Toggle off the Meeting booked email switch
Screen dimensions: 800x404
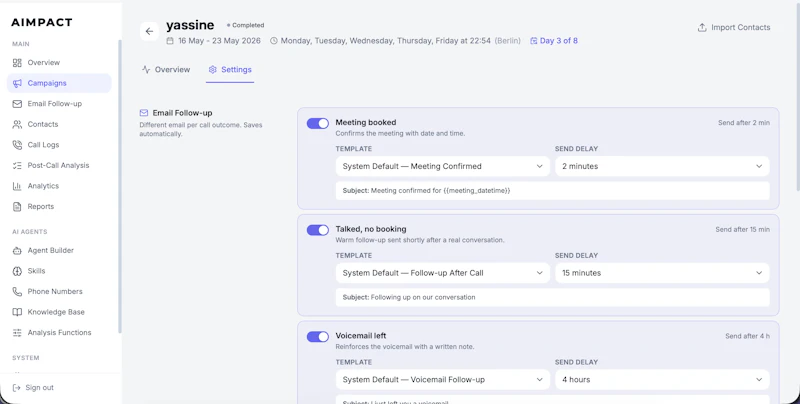tap(317, 123)
